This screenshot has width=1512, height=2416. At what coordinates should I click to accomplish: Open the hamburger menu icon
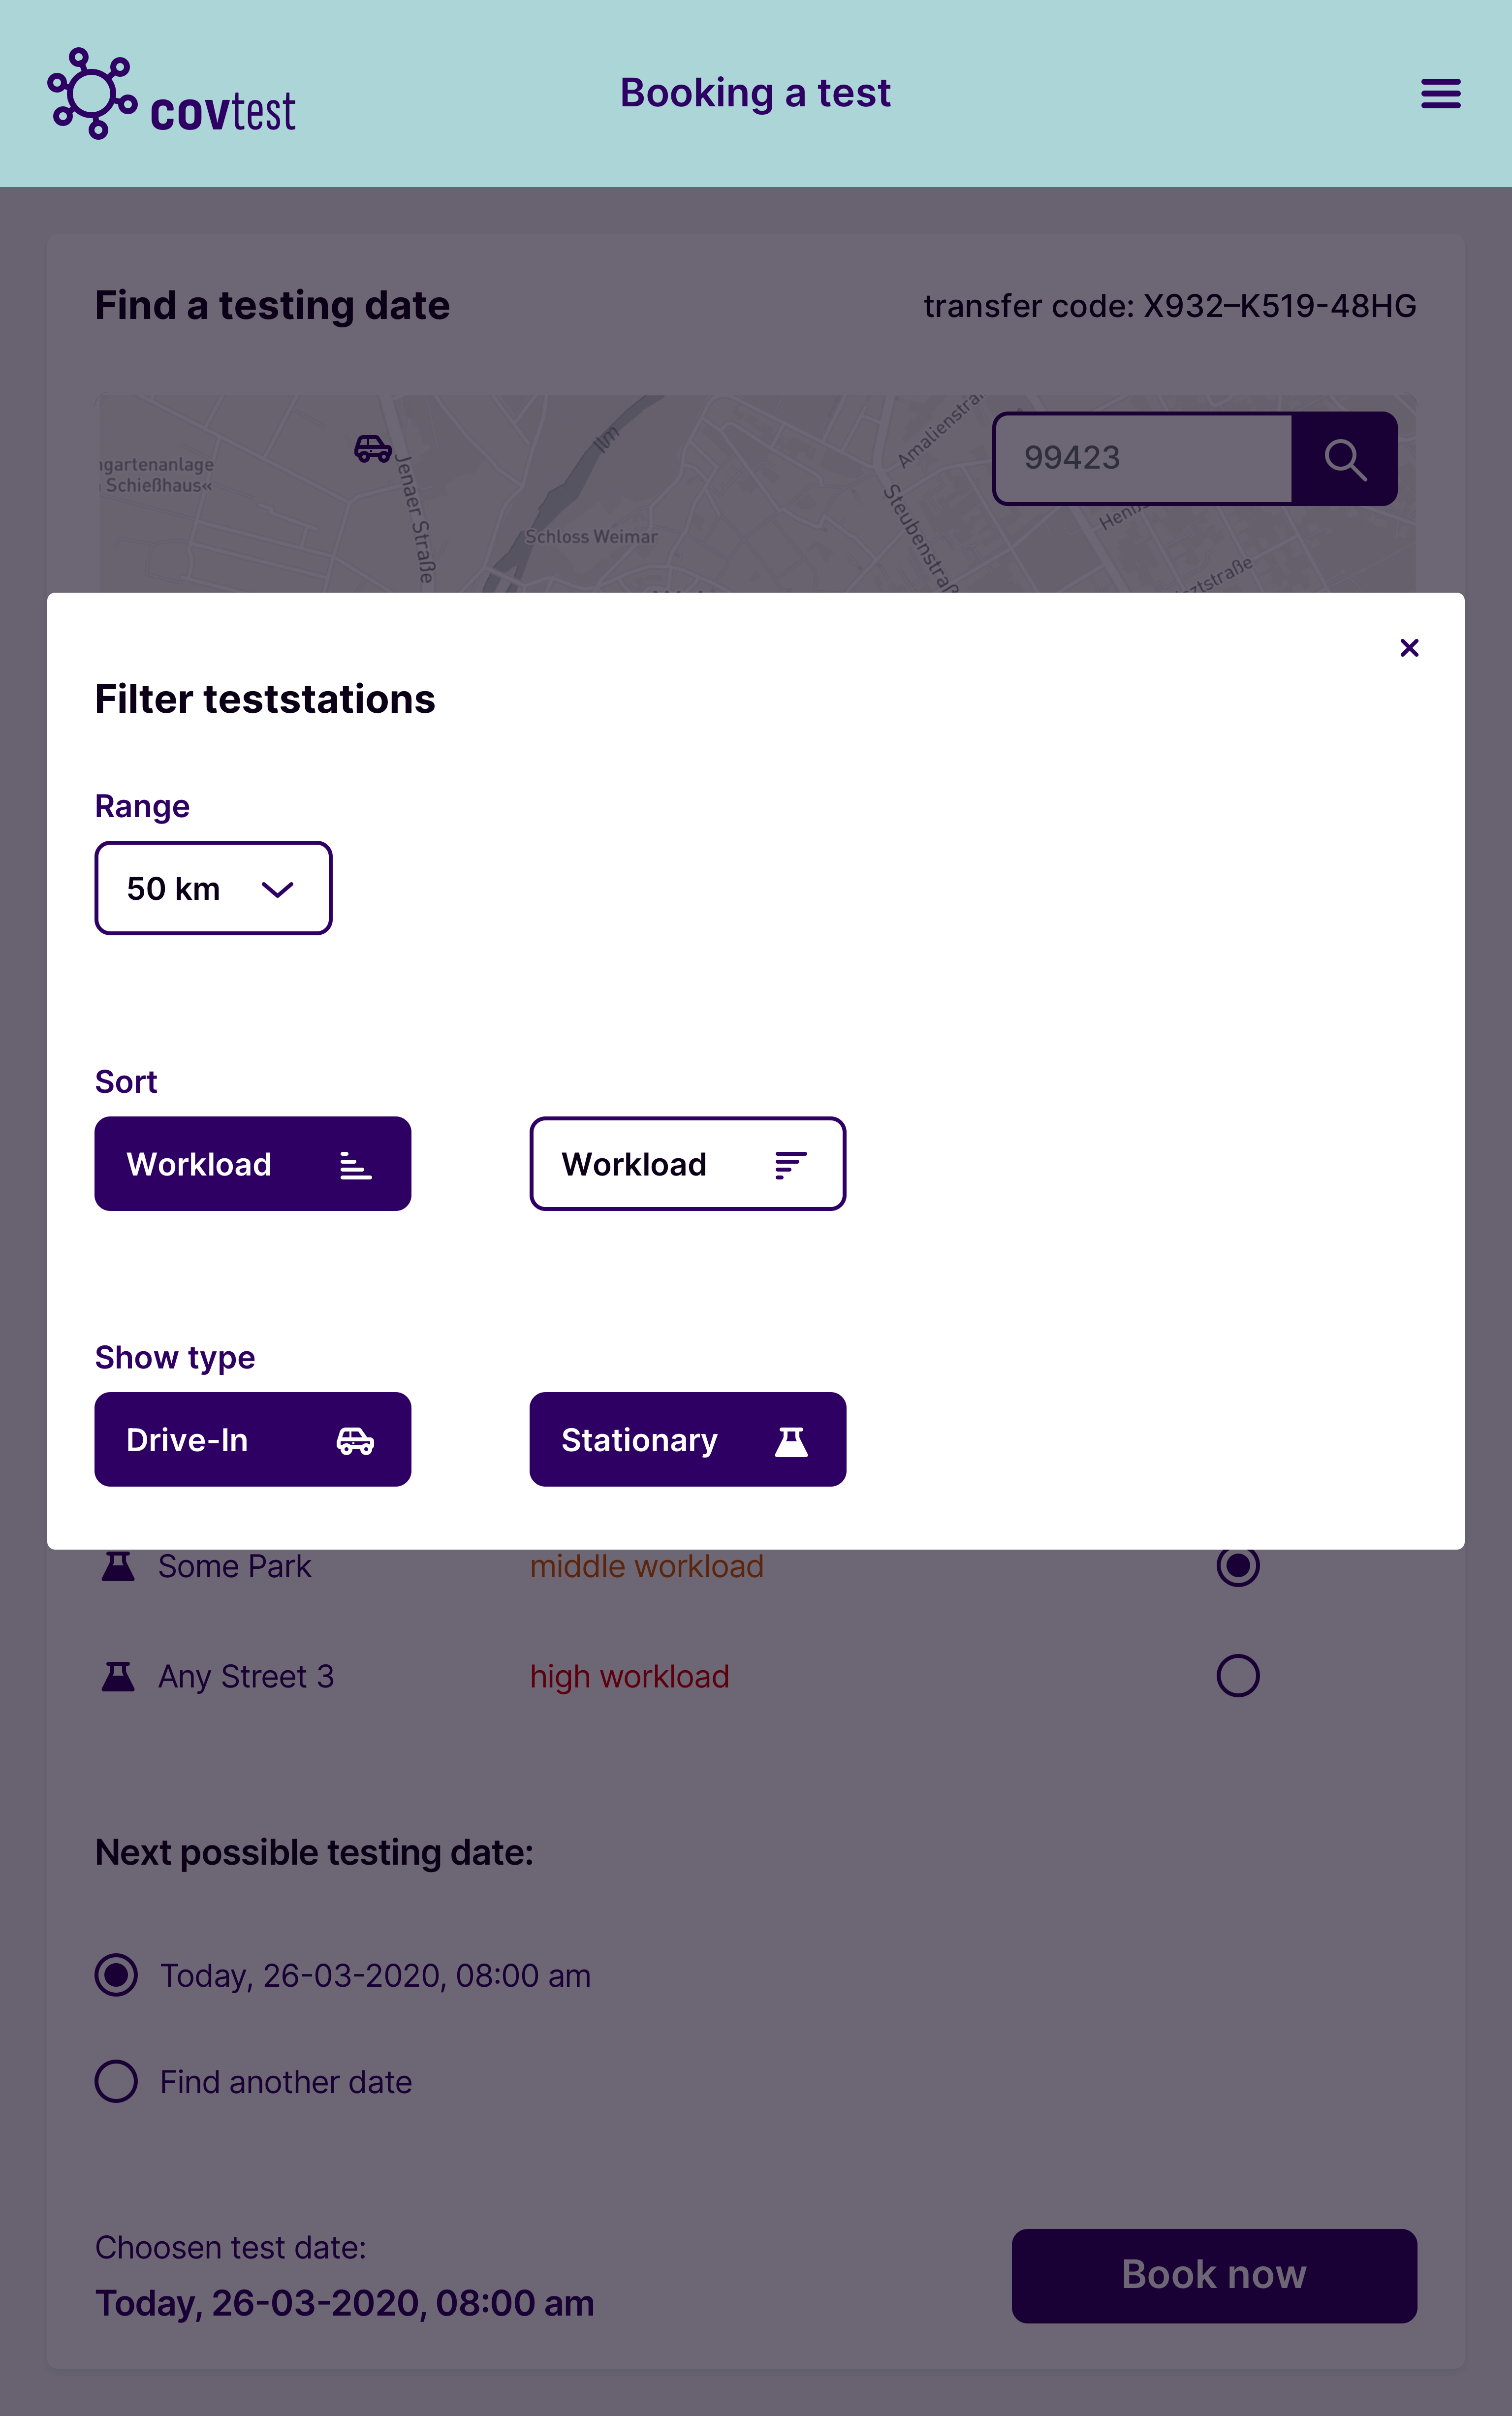point(1440,94)
